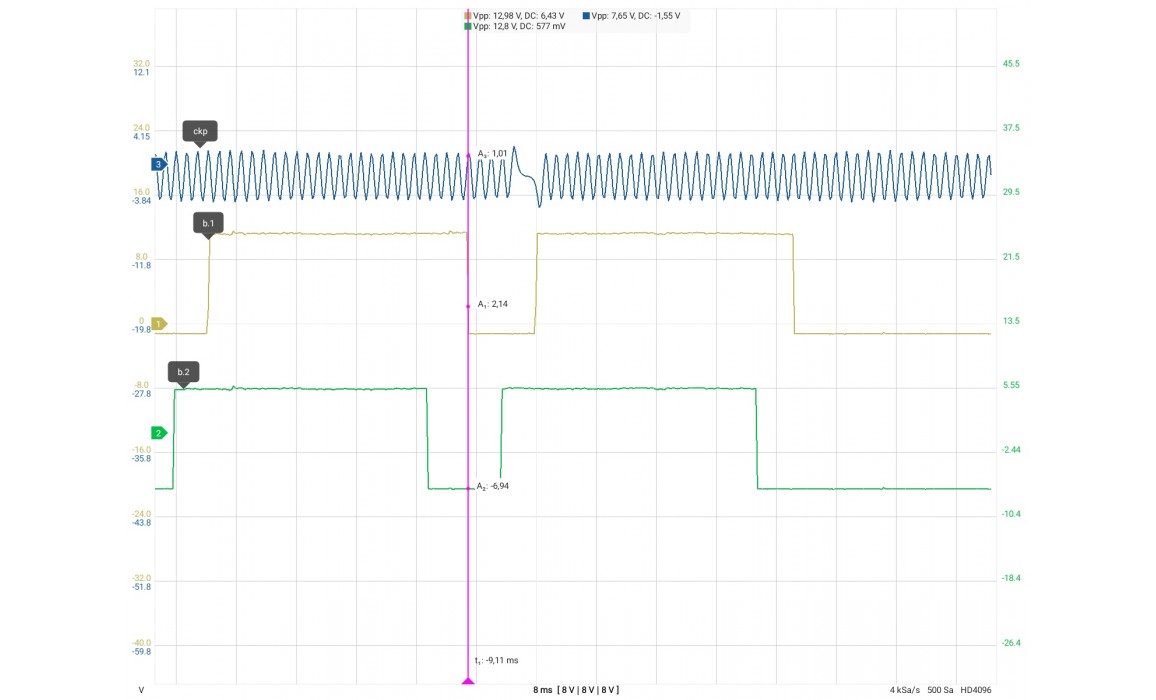Click the t1 -9,11 ms cursor readout

[497, 660]
